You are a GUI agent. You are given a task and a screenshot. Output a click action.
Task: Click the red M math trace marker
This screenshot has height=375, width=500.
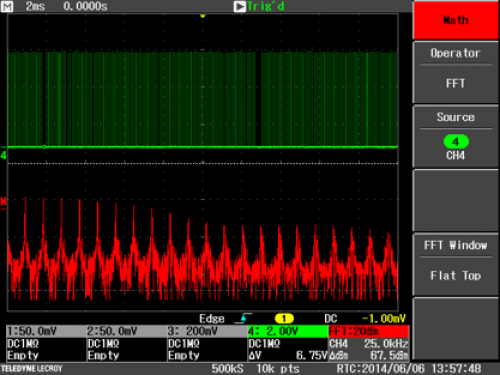(3, 202)
